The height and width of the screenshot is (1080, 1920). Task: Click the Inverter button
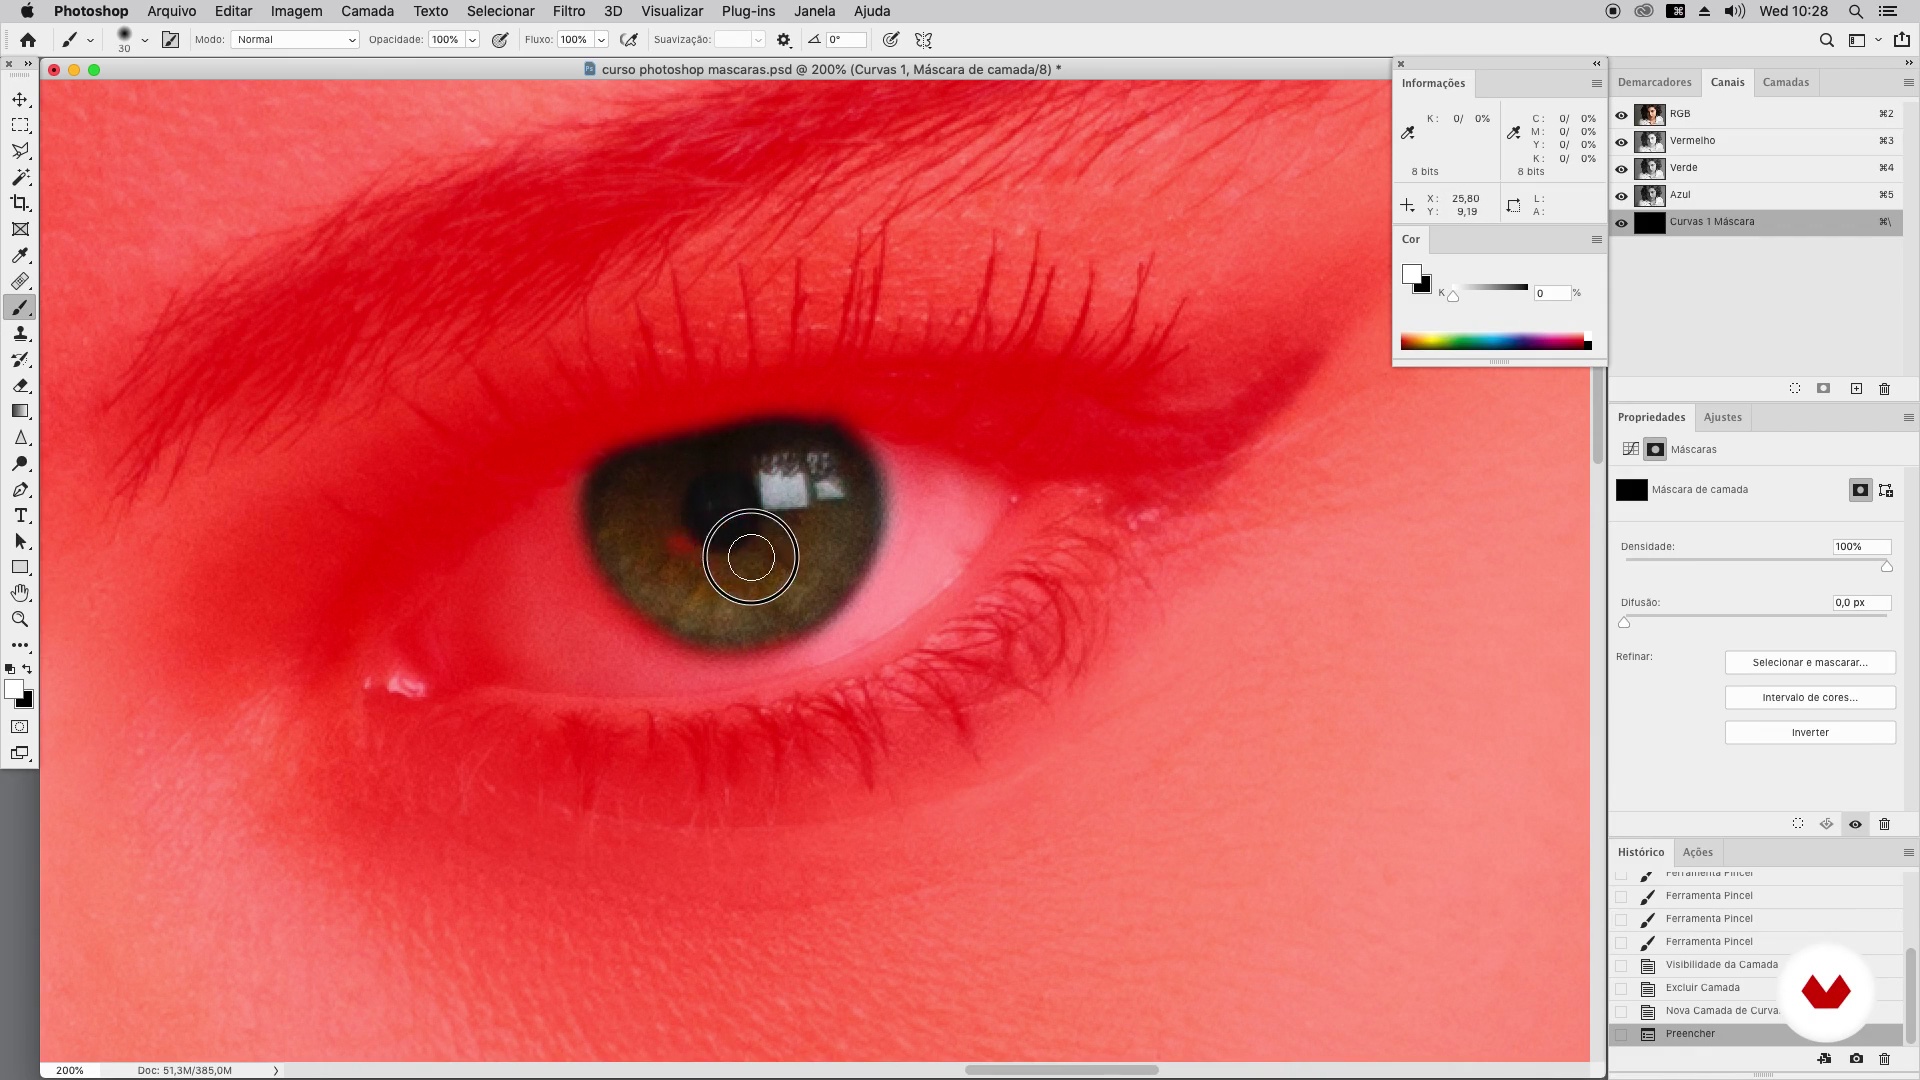(x=1809, y=733)
